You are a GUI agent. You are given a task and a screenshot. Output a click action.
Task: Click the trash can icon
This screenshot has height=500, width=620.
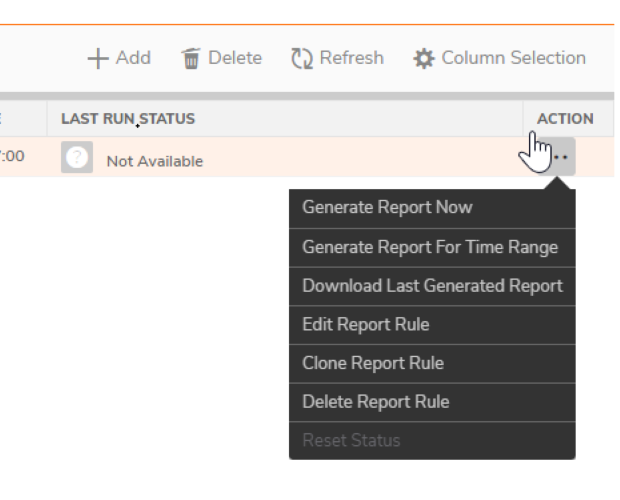tap(190, 58)
